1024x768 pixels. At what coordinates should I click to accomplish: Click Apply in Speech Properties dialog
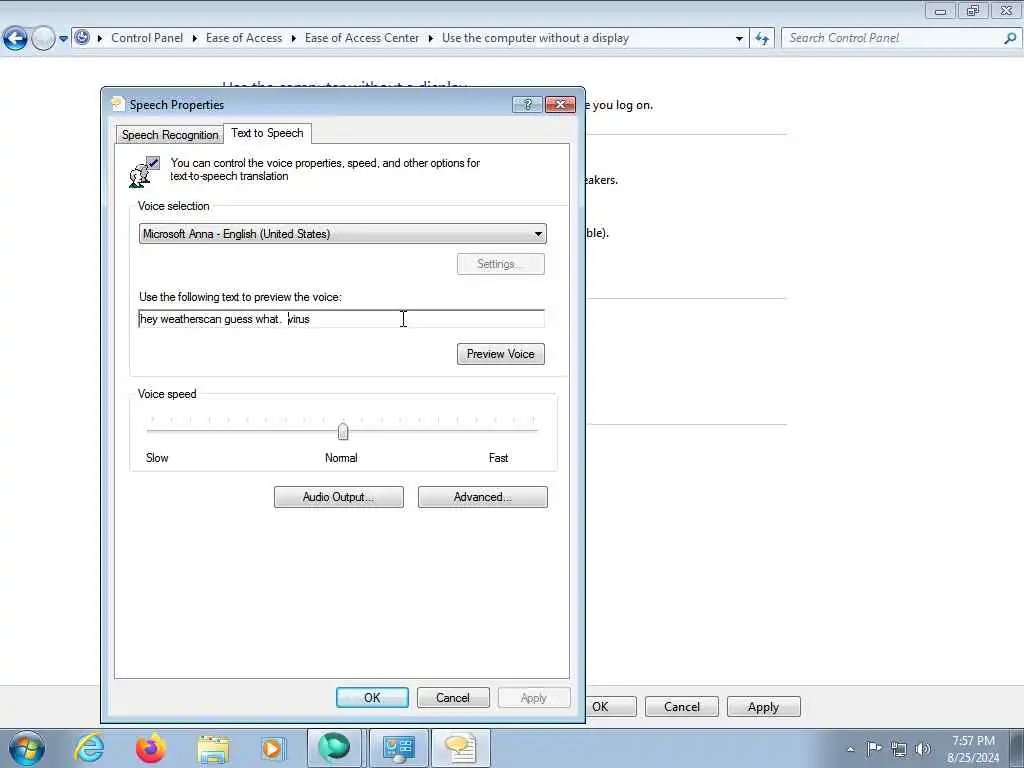(534, 697)
